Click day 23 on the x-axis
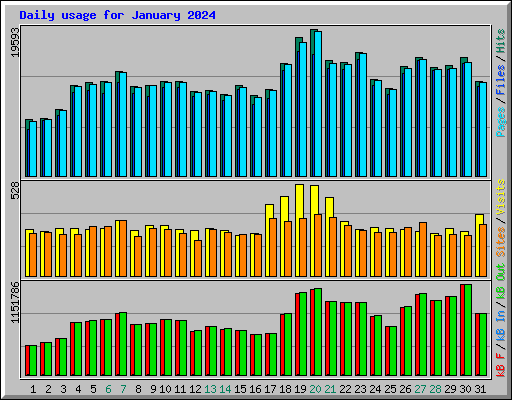Screen dimensions: 512x400 pos(360,389)
